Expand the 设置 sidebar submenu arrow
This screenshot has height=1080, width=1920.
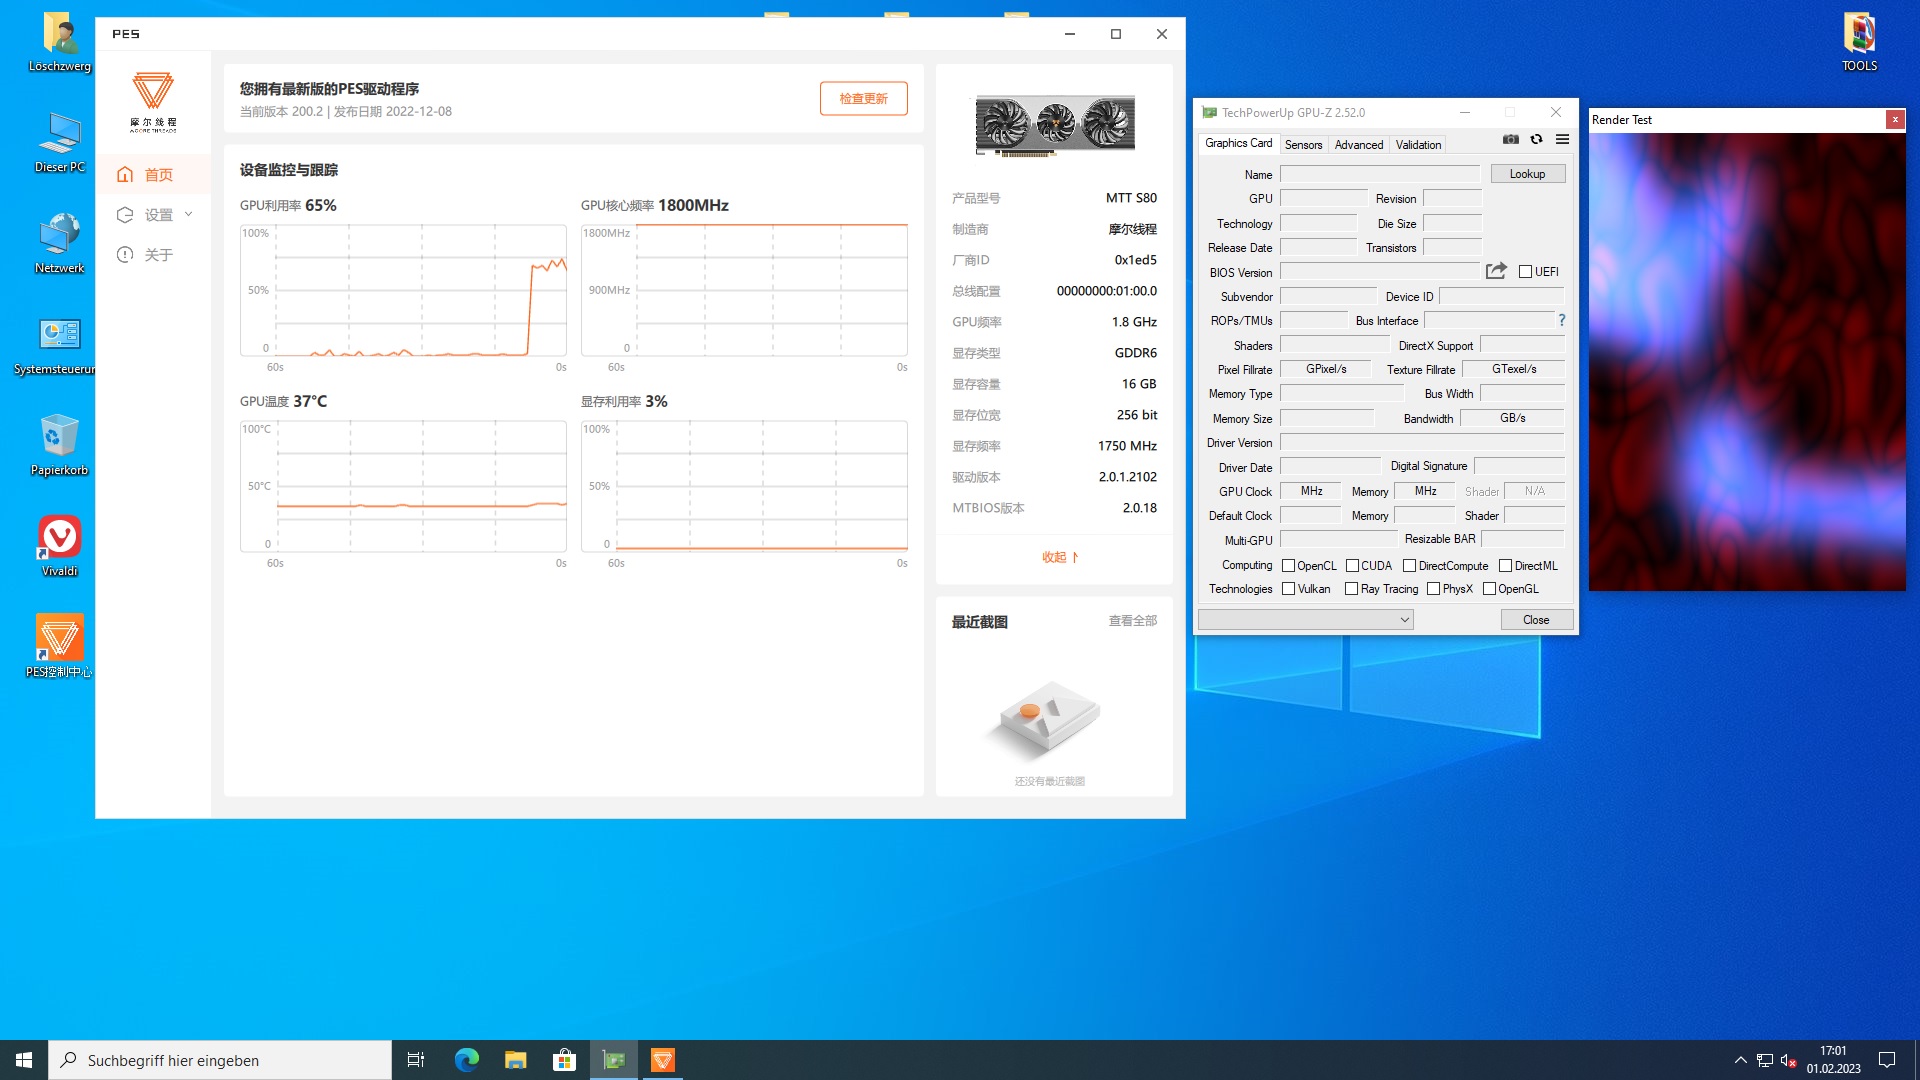(189, 215)
